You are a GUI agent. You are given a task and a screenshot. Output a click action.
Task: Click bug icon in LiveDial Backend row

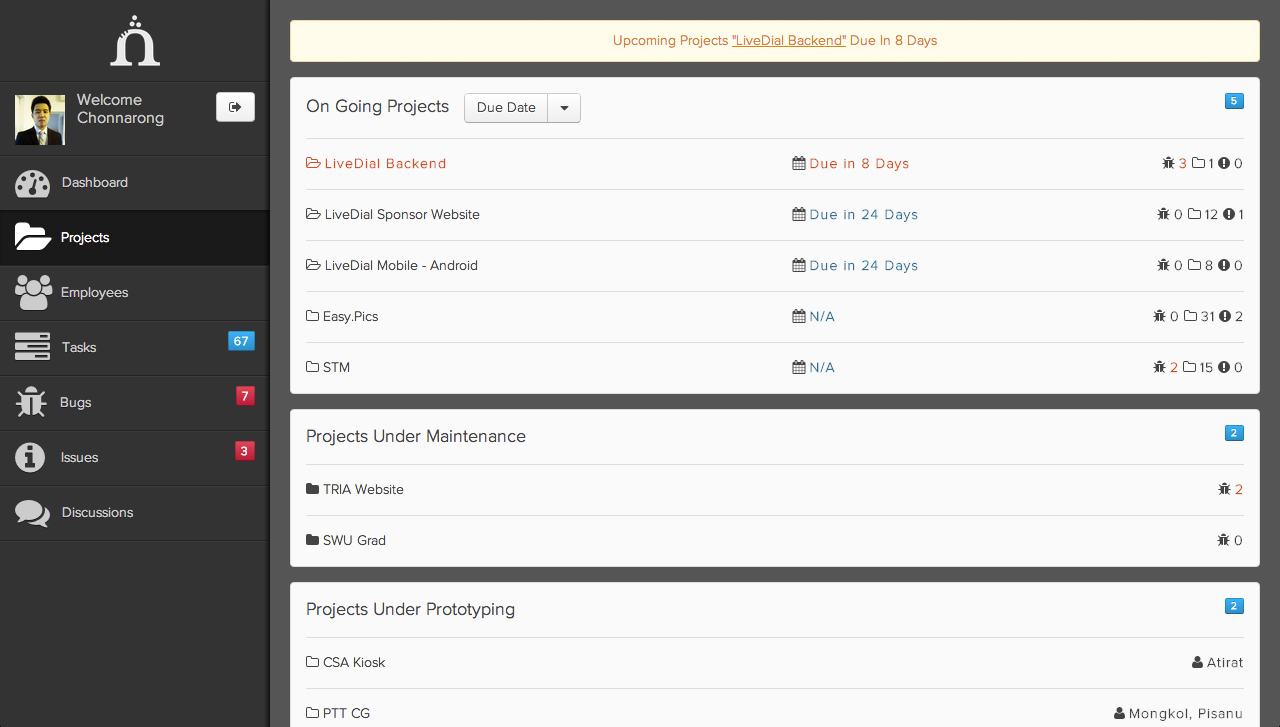coord(1168,164)
